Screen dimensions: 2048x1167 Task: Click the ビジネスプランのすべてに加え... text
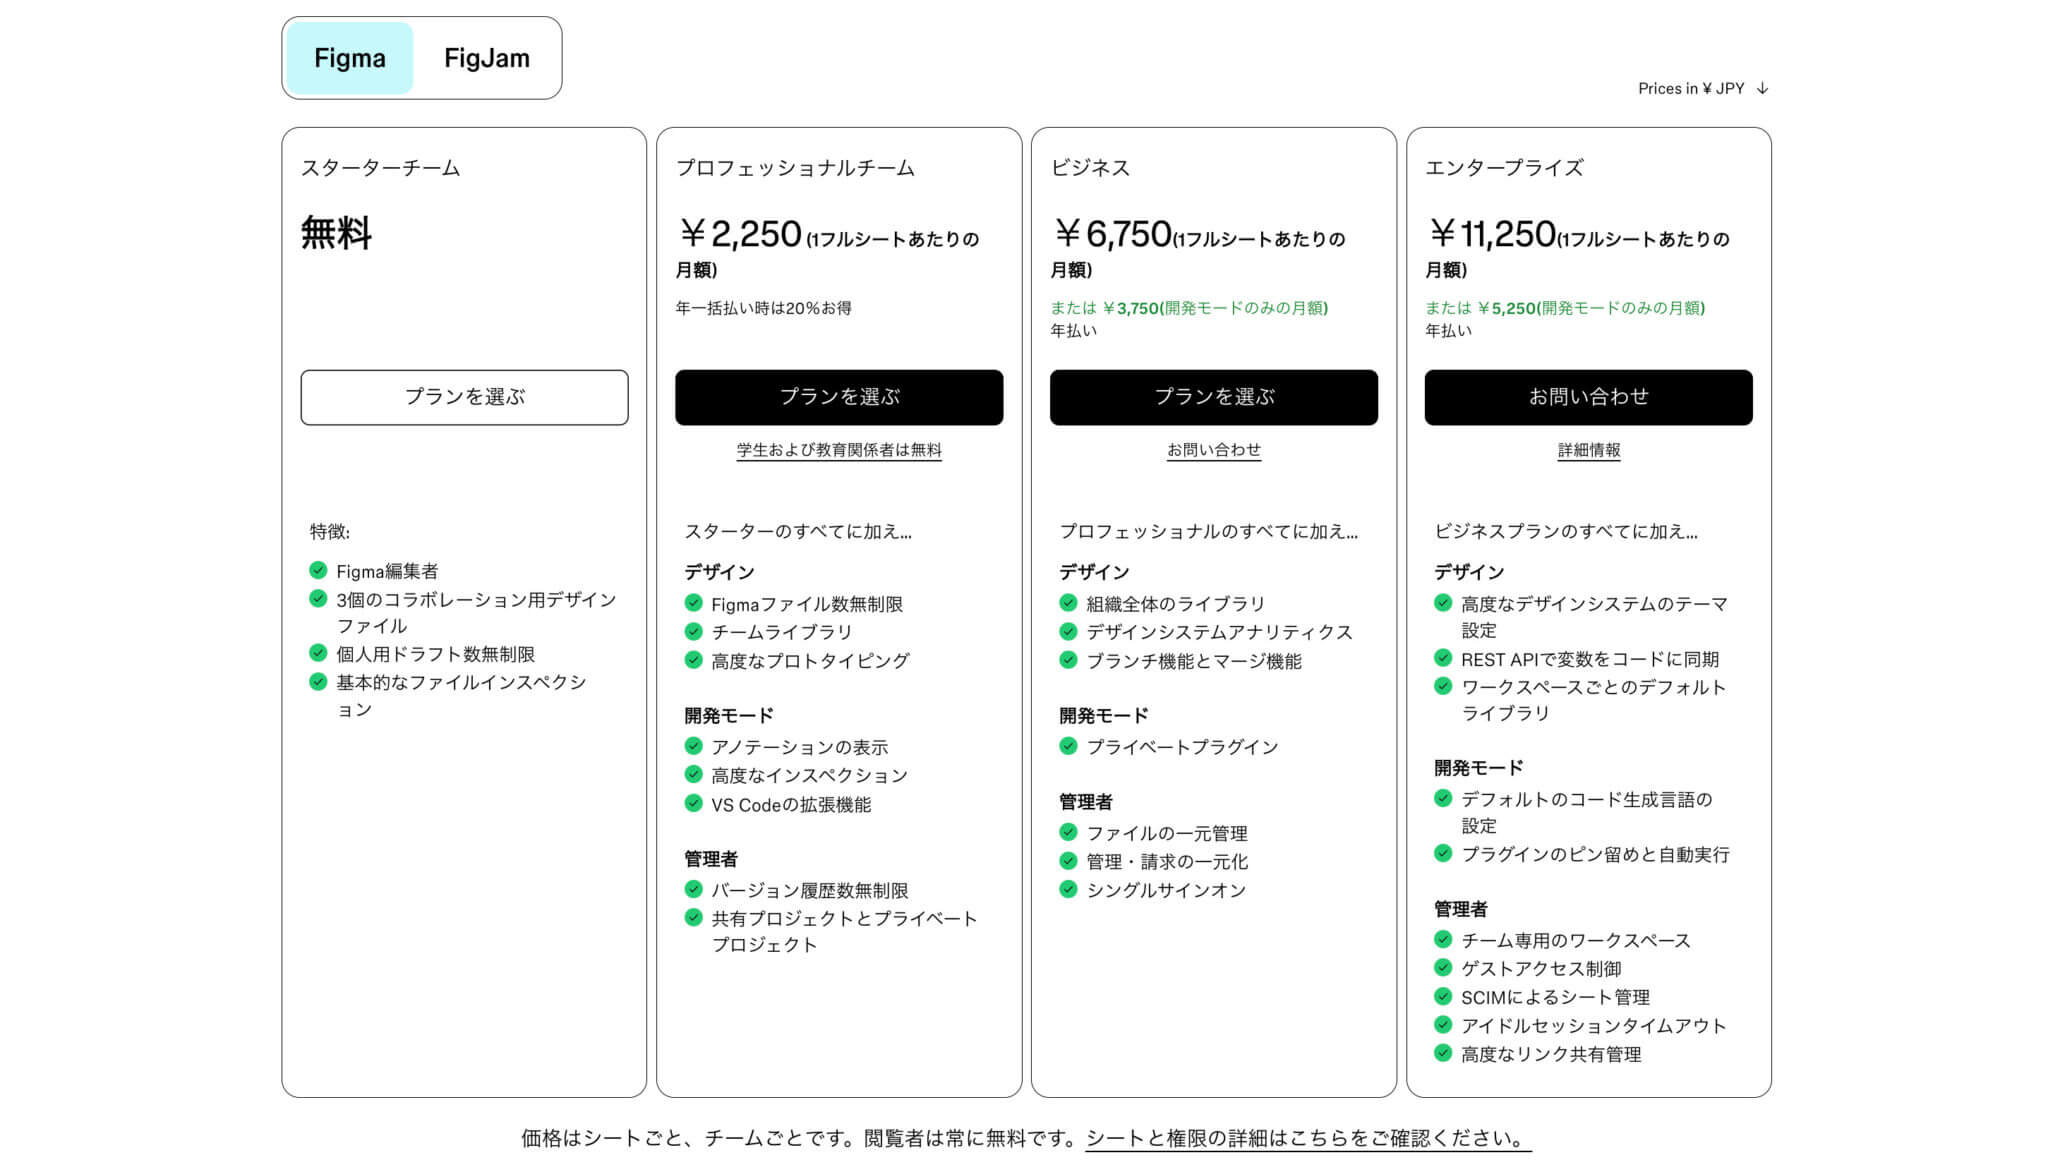pos(1566,532)
